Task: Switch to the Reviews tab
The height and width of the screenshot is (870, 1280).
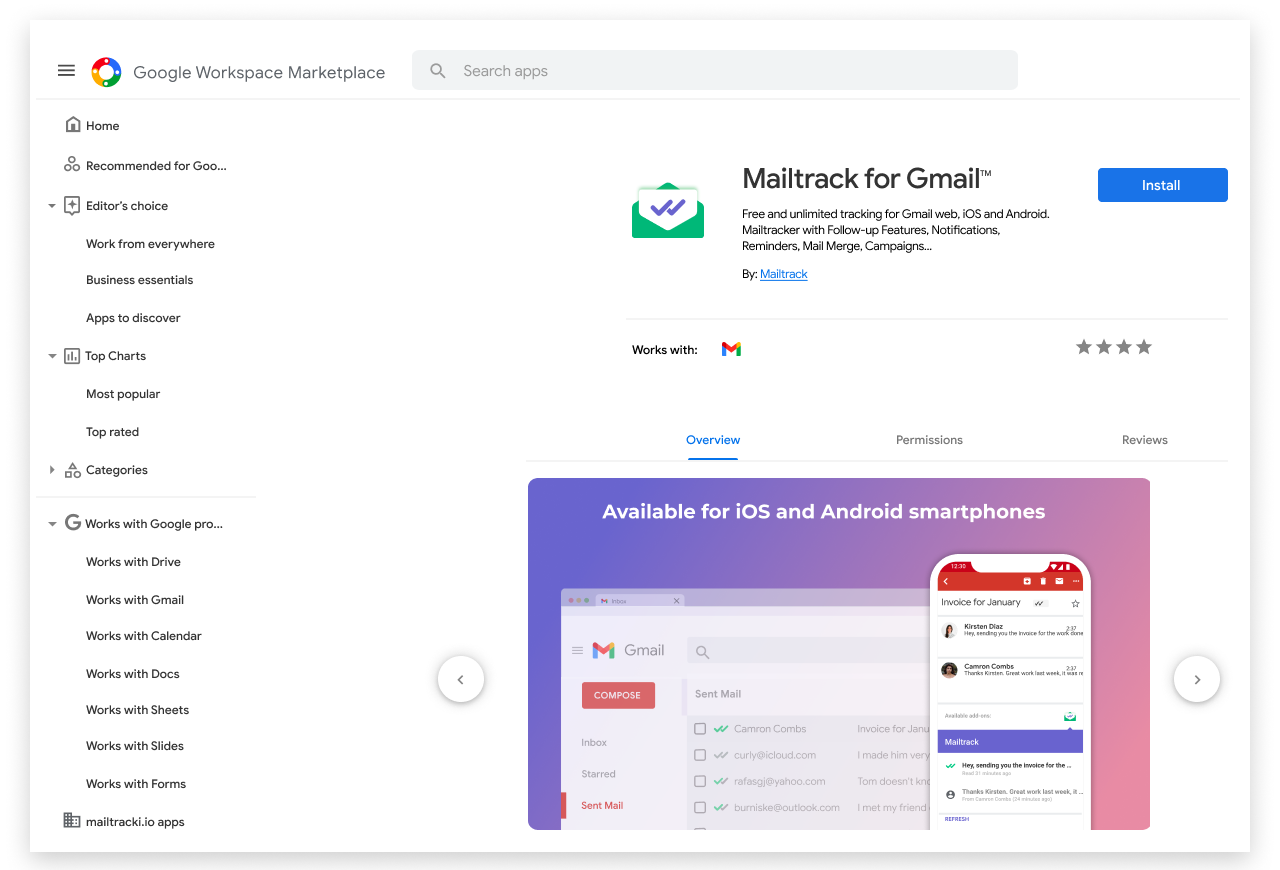Action: click(1144, 440)
